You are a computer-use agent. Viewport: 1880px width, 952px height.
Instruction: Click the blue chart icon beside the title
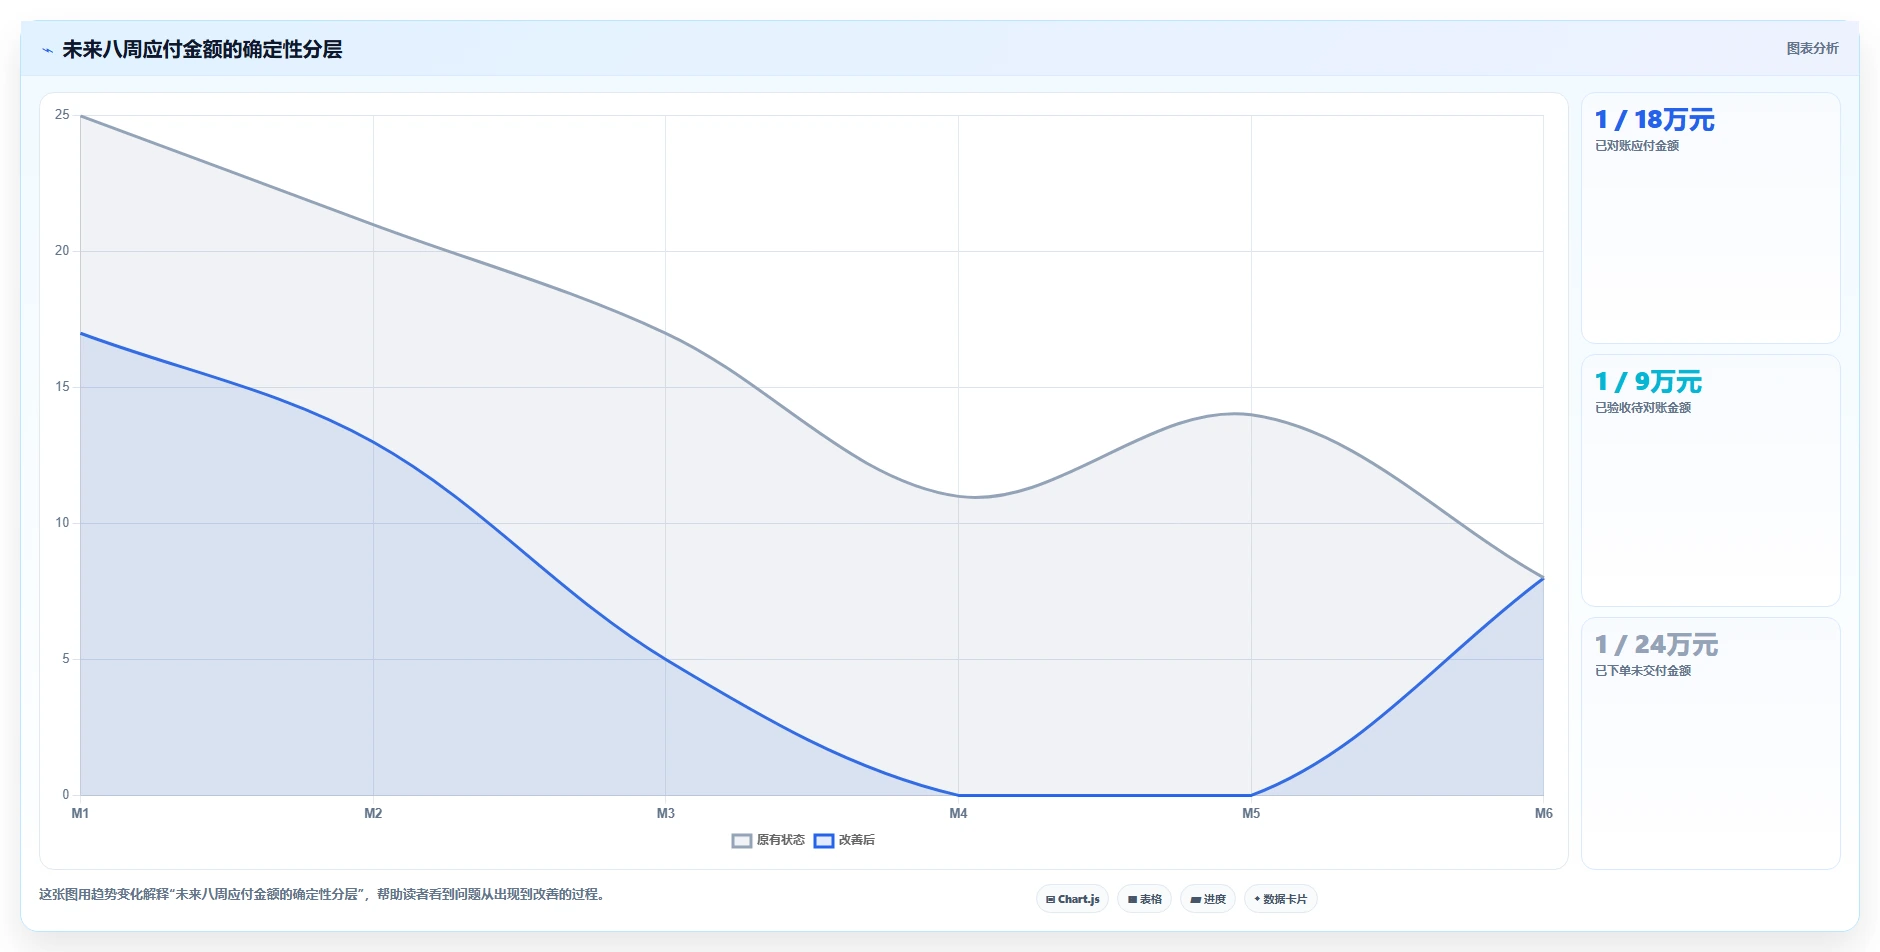(x=47, y=50)
